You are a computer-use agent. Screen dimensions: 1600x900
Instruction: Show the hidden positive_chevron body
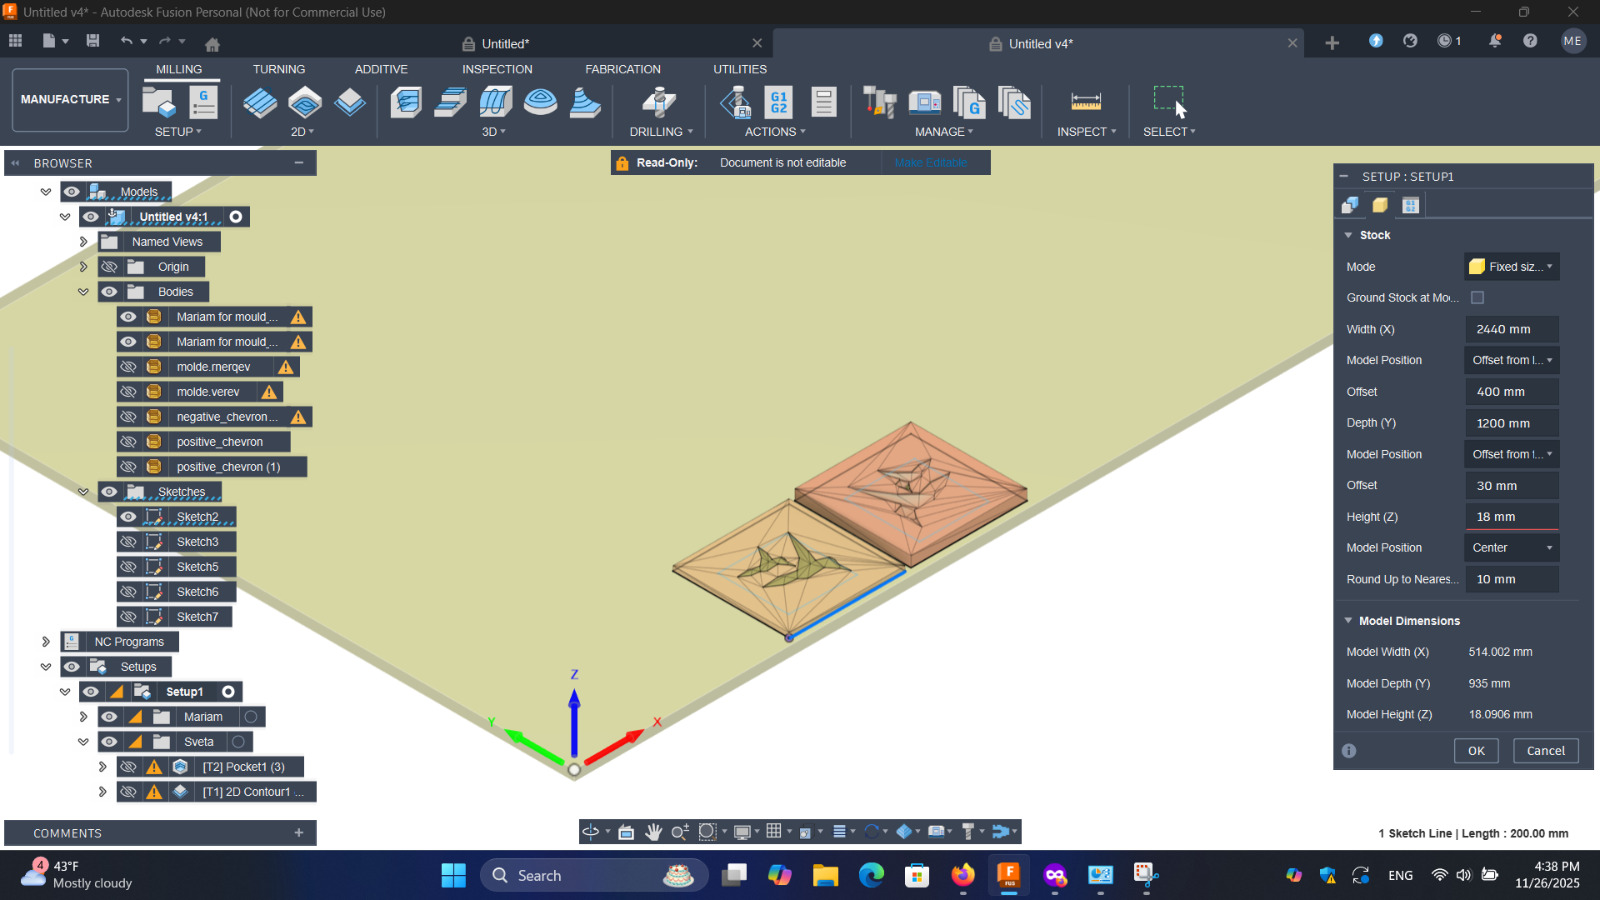point(128,442)
